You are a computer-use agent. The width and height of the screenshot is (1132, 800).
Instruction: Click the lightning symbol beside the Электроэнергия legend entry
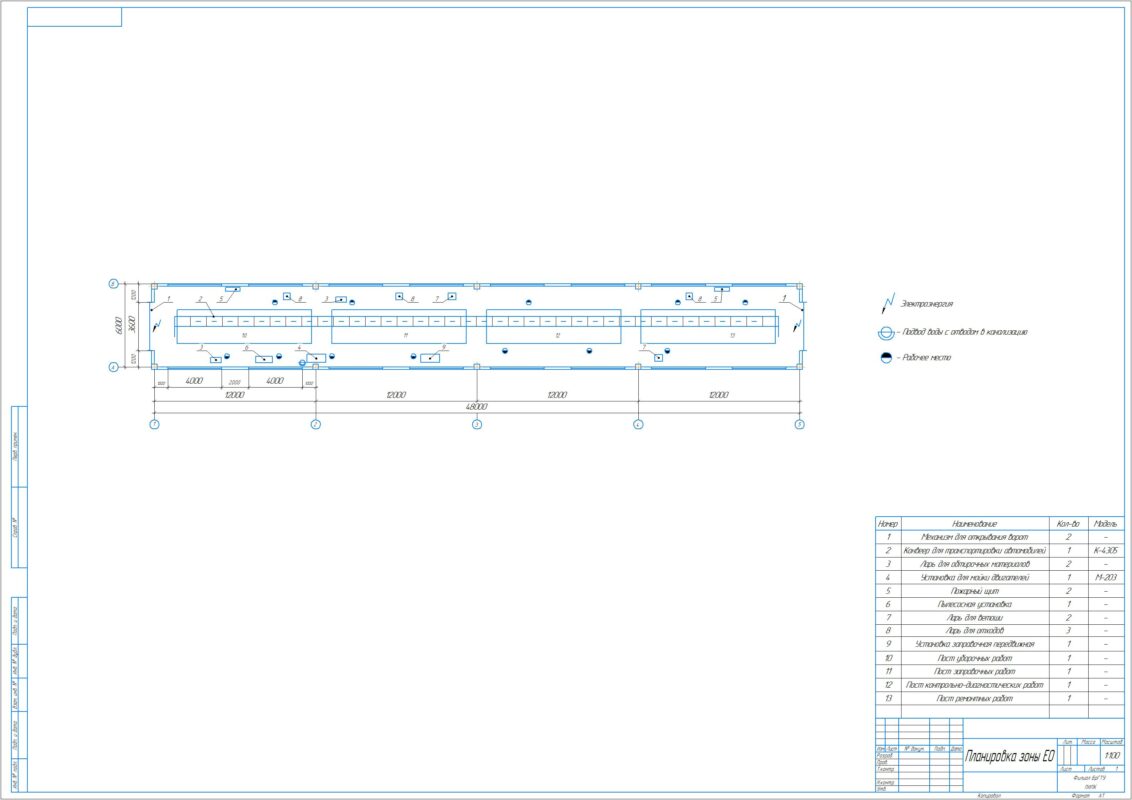[888, 303]
